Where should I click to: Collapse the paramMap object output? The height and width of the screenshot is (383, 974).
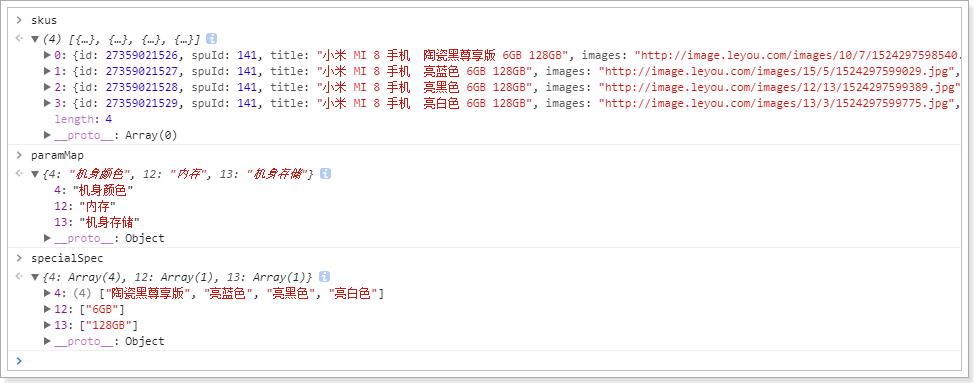(35, 175)
